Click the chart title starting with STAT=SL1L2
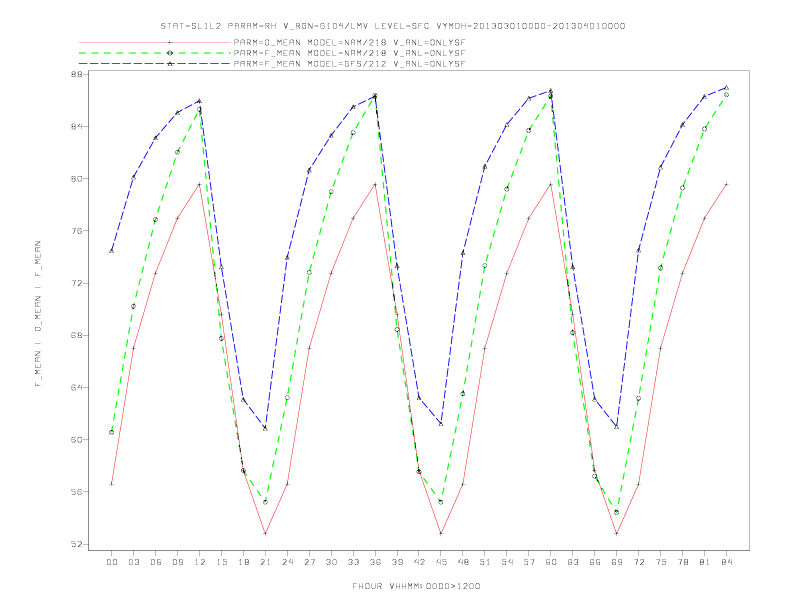Viewport: 792px width, 612px height. pyautogui.click(x=392, y=26)
